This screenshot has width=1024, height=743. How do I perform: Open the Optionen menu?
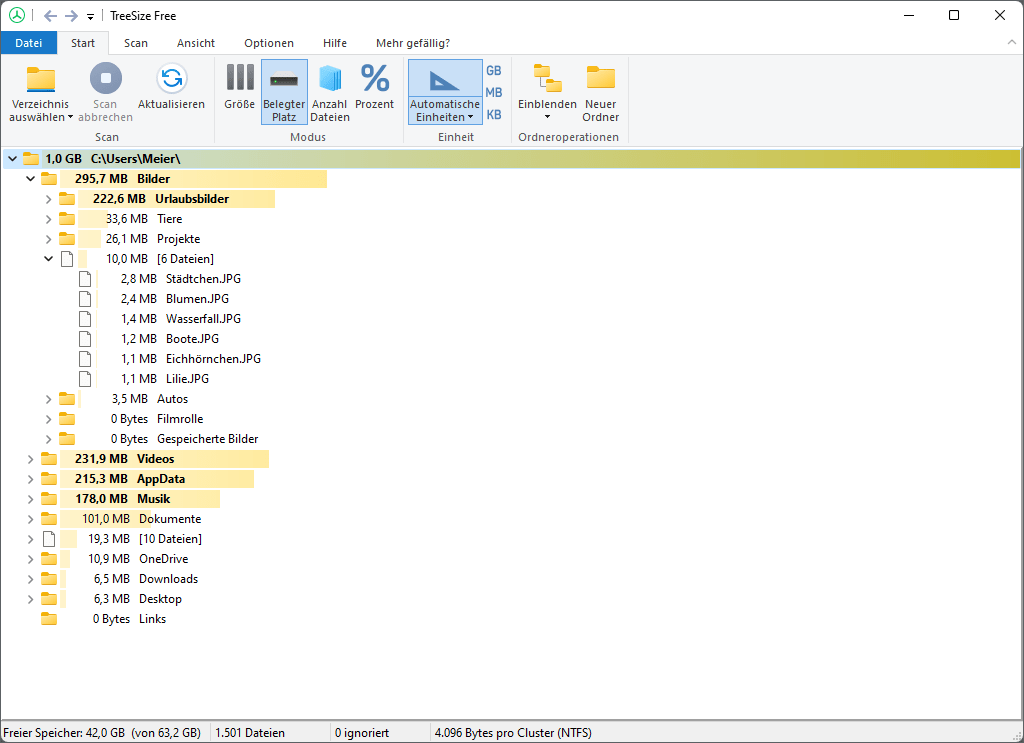pos(268,43)
